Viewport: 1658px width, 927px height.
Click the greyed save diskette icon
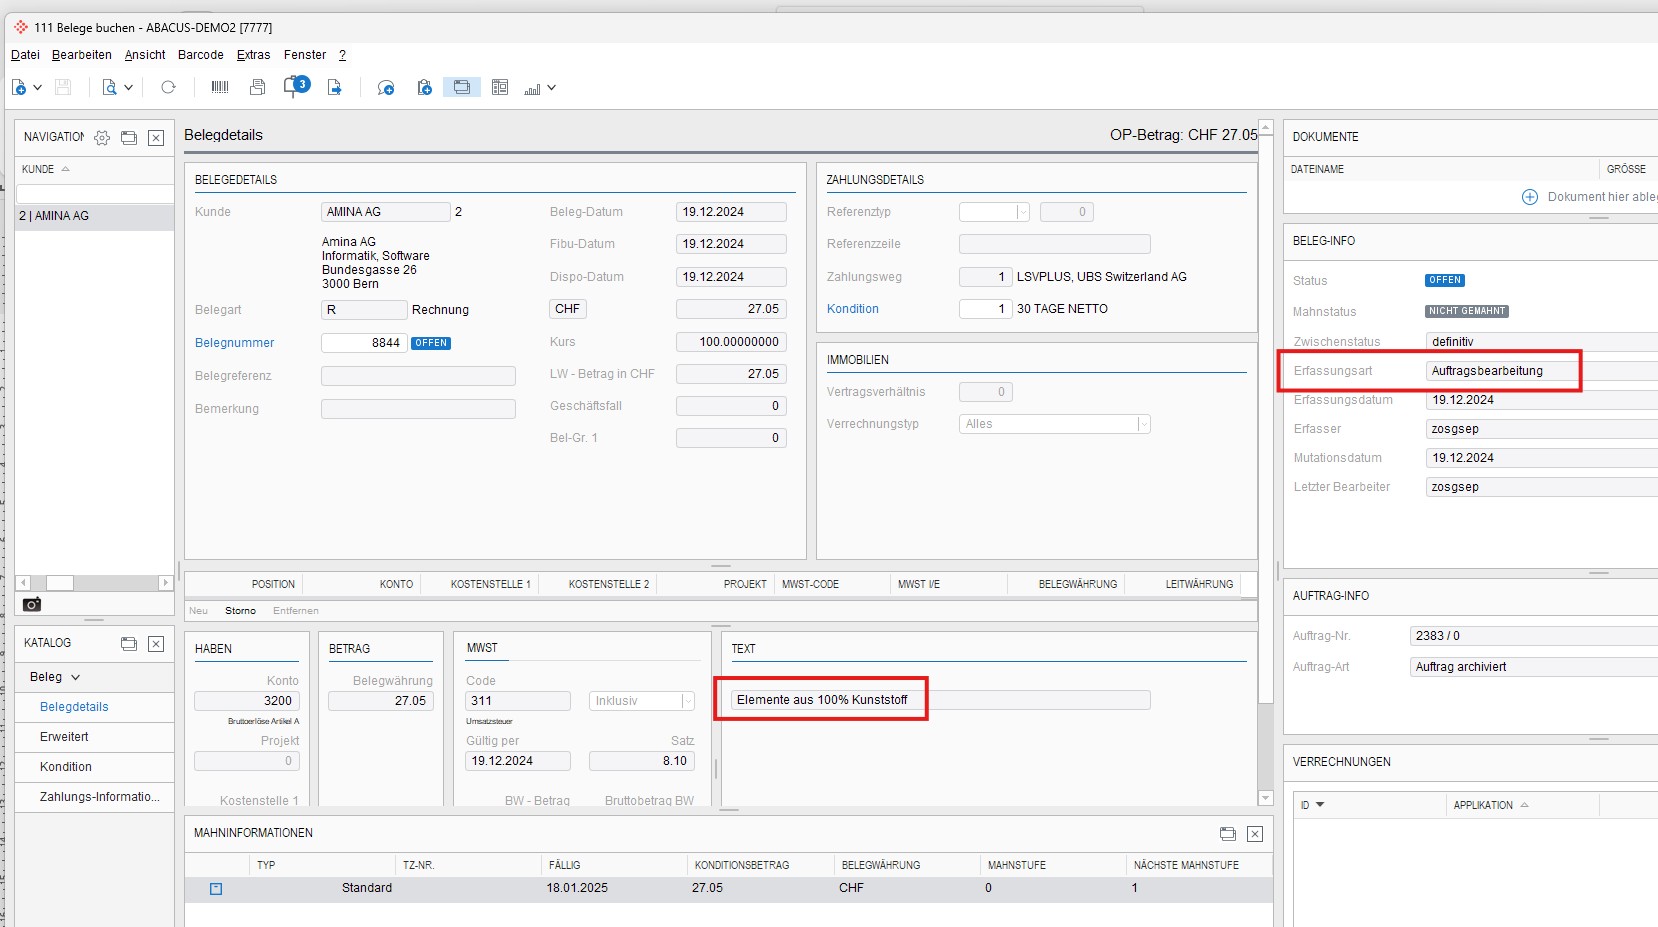63,88
